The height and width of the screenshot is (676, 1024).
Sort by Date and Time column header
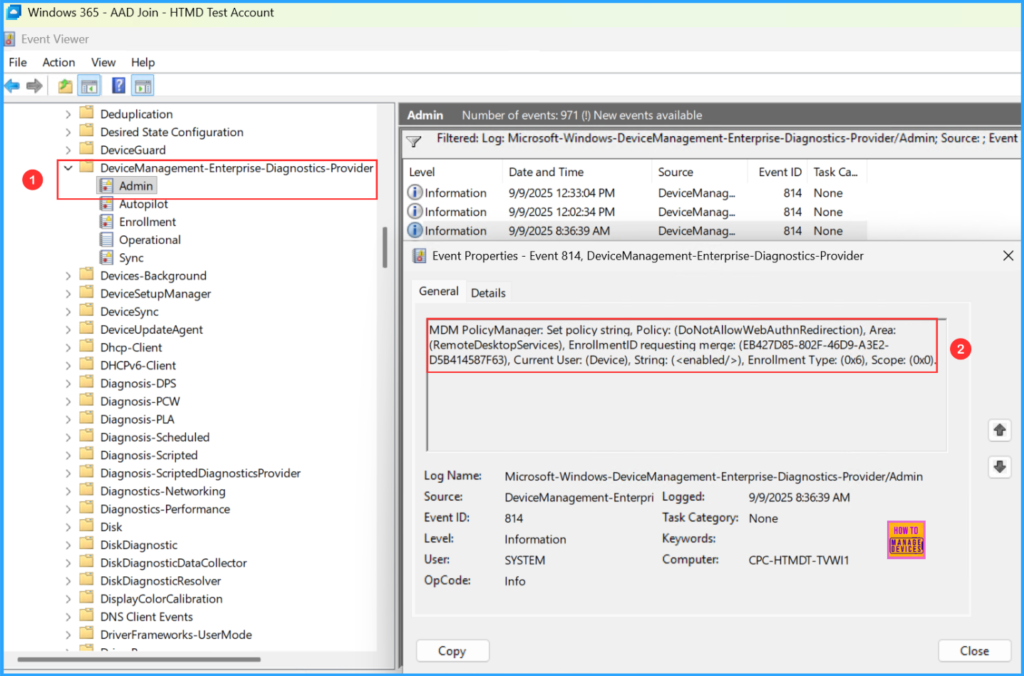pyautogui.click(x=577, y=172)
